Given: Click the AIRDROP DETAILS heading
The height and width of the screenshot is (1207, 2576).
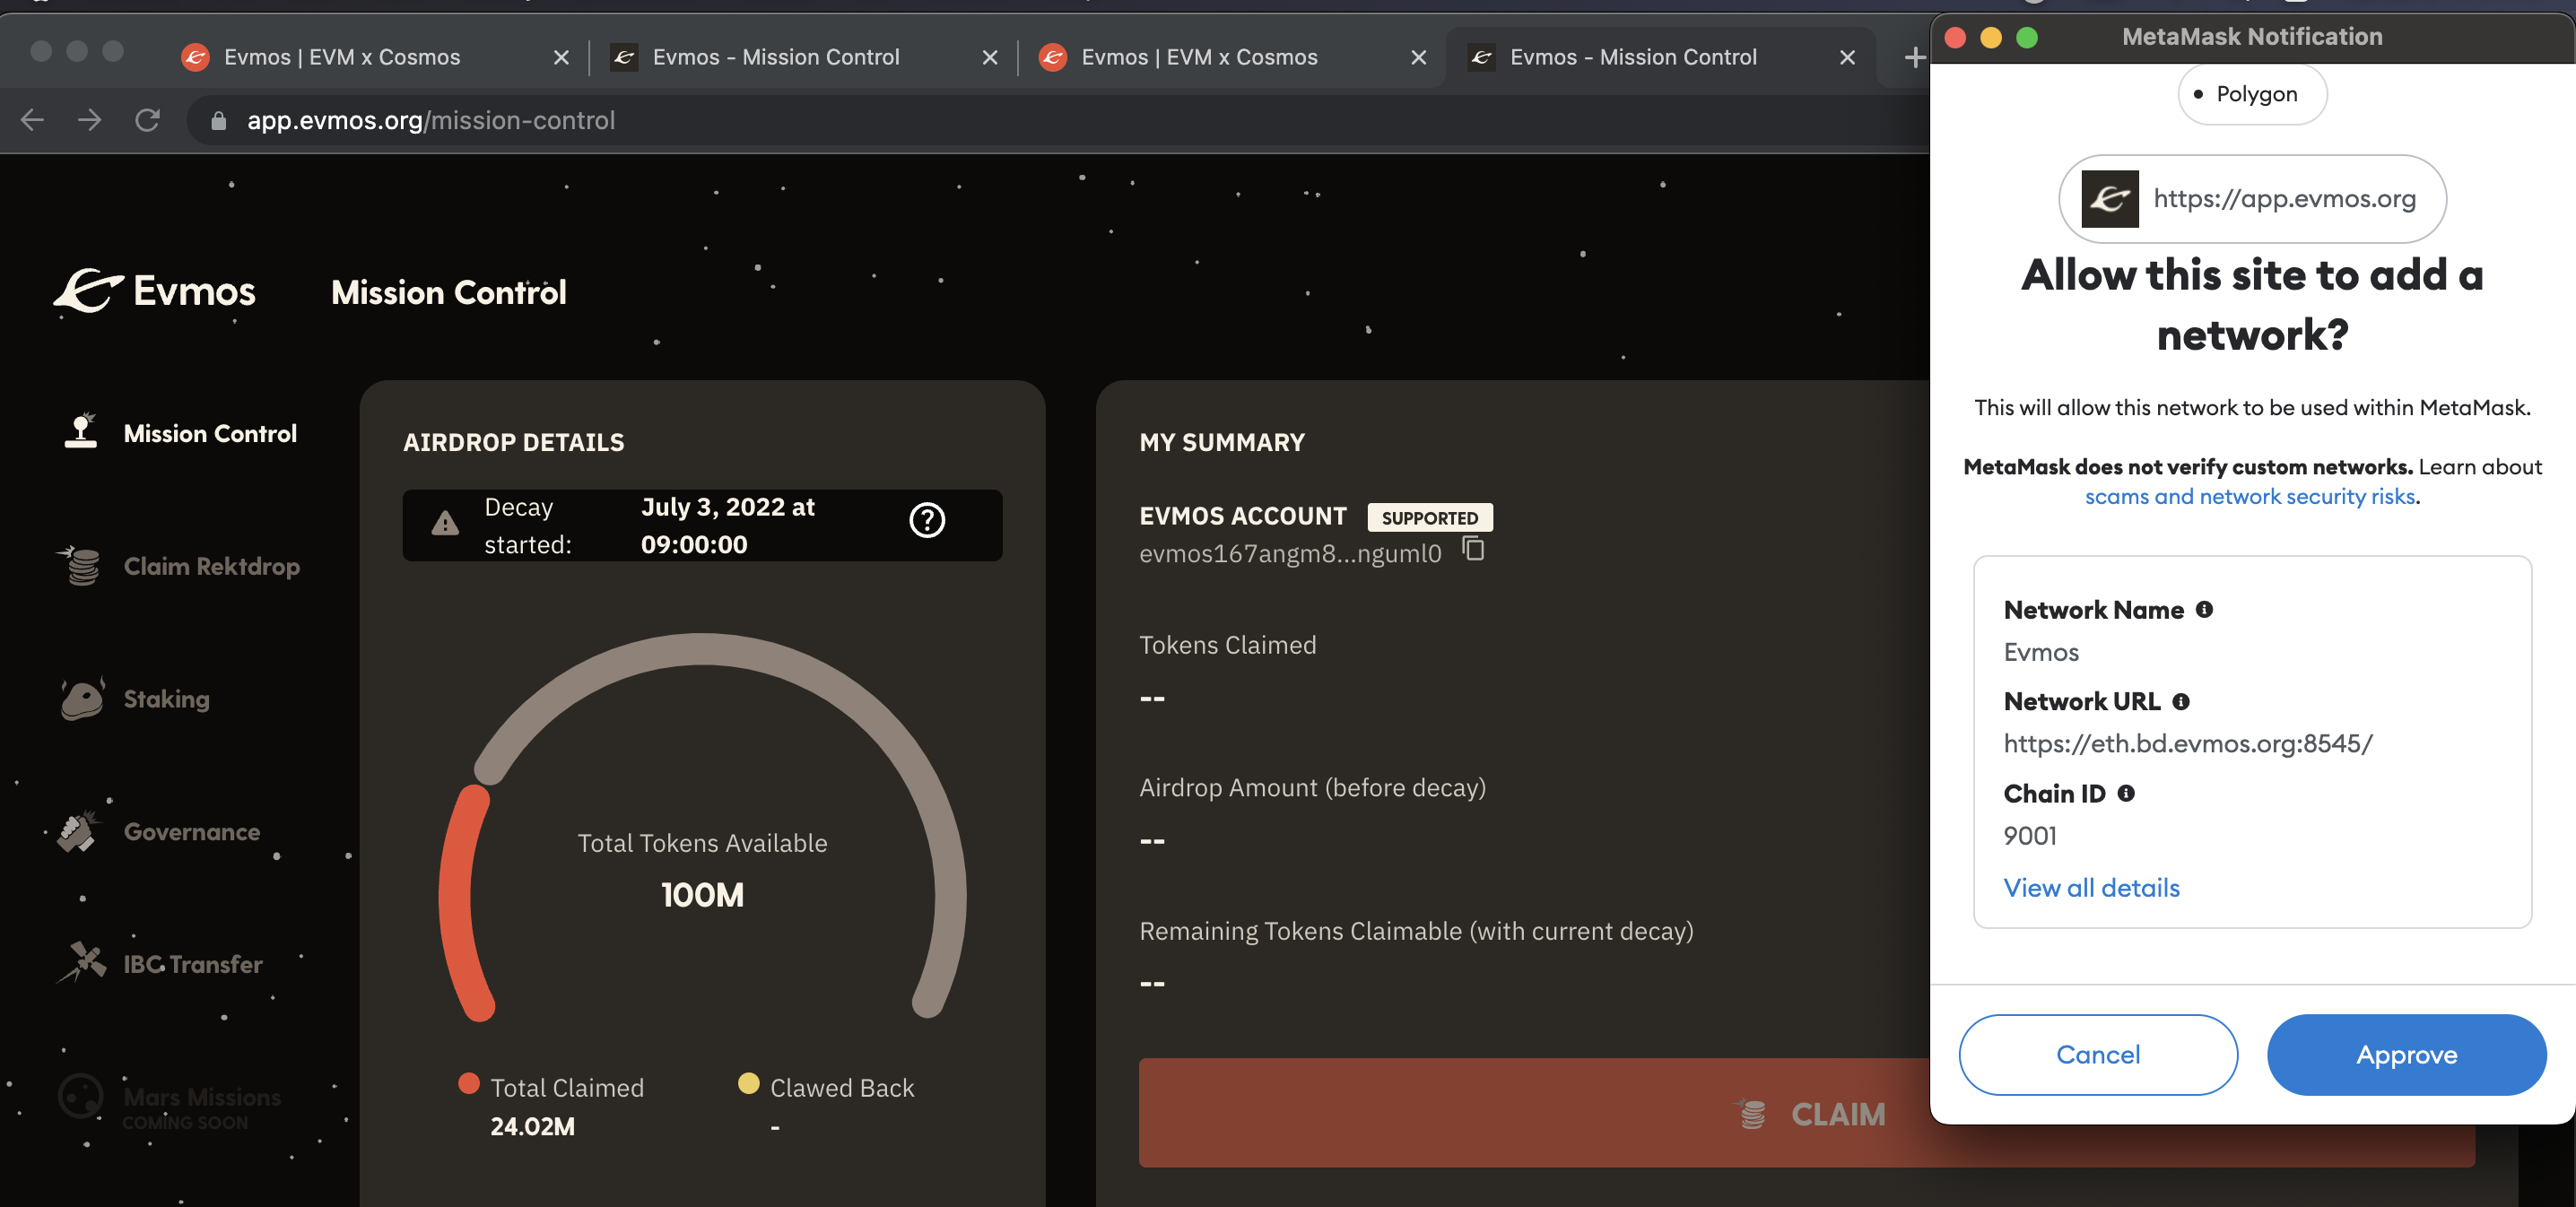Looking at the screenshot, I should [x=513, y=442].
